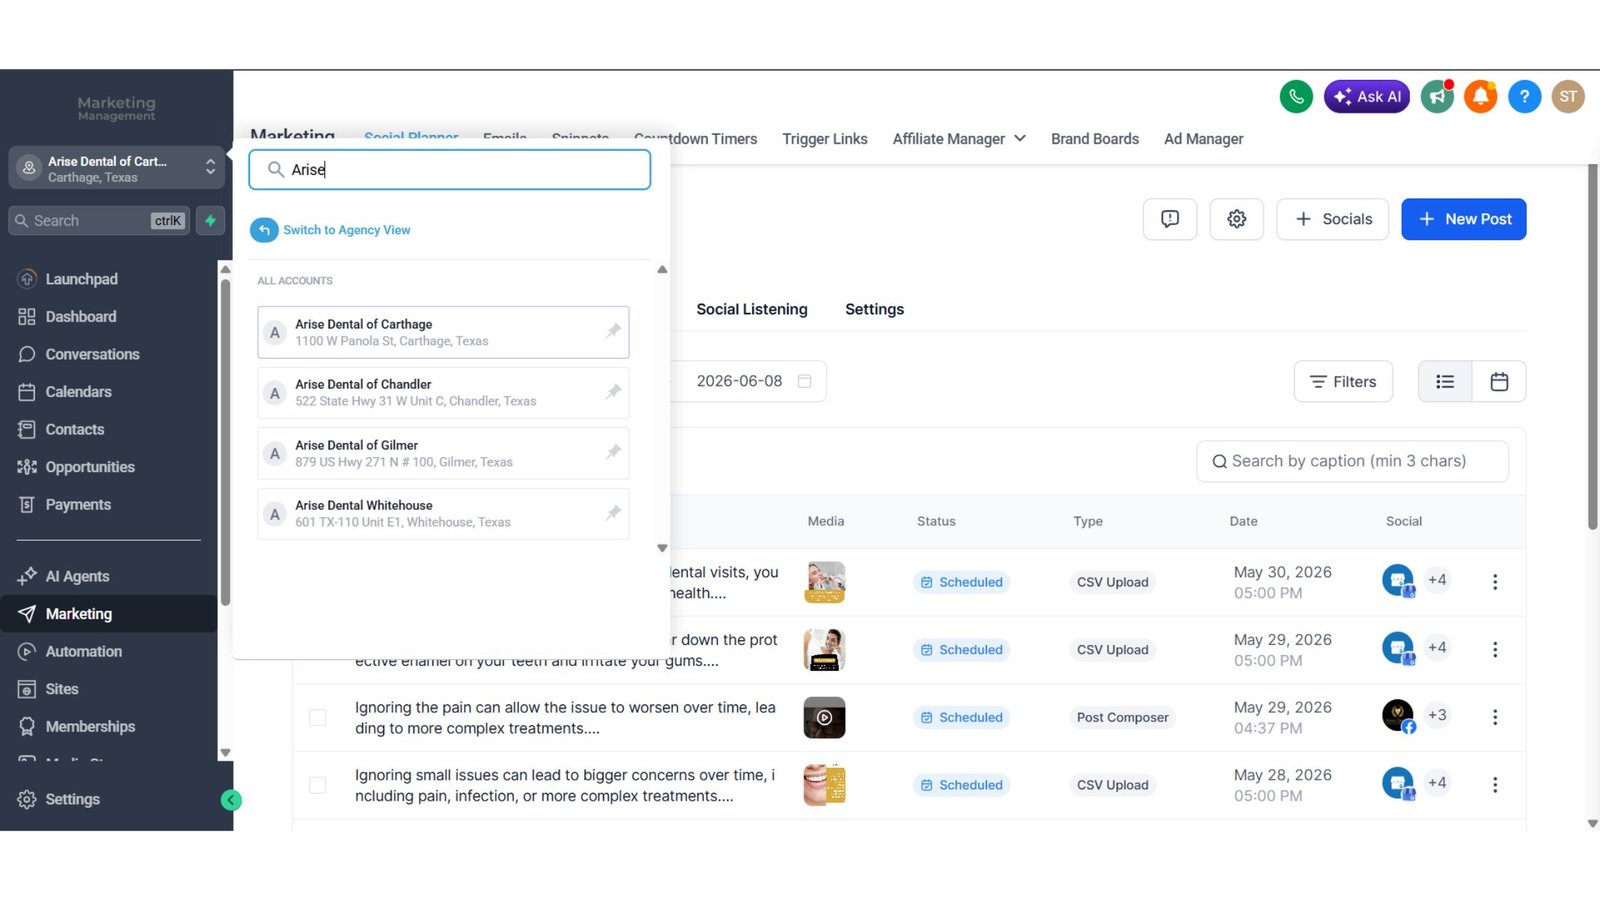Screen dimensions: 1600x900
Task: Click the account search field containing Arise
Action: [450, 170]
